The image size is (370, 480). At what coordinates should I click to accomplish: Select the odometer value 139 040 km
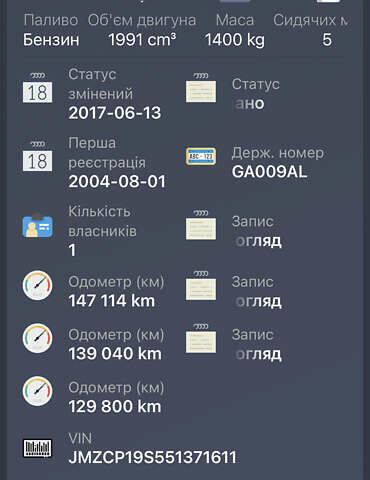pos(115,354)
